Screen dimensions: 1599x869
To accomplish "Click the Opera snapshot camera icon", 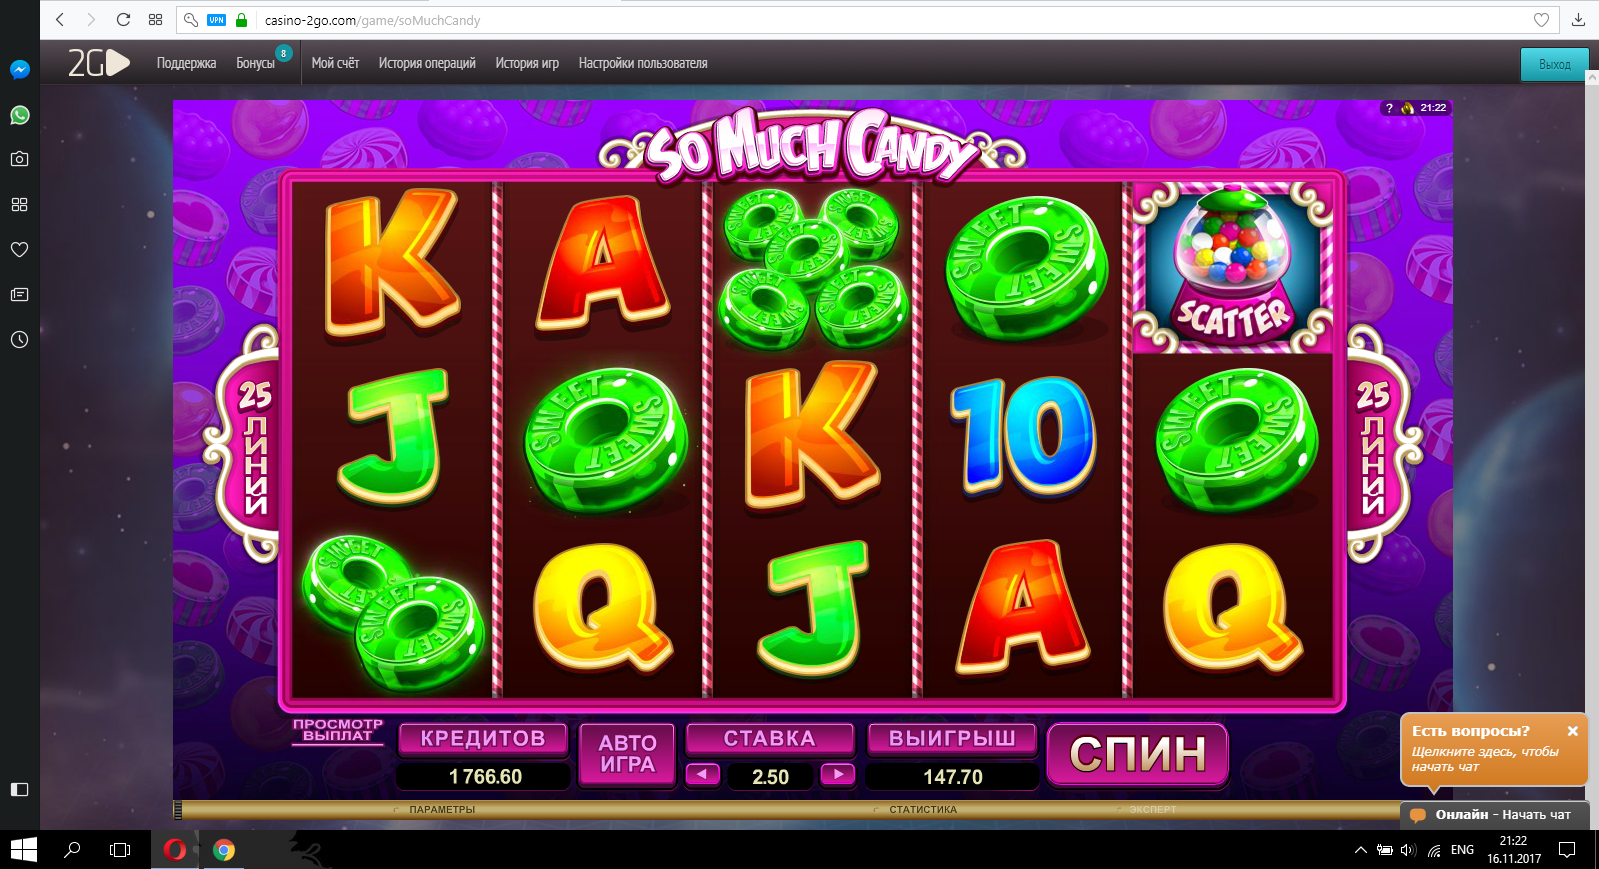I will click(x=19, y=159).
